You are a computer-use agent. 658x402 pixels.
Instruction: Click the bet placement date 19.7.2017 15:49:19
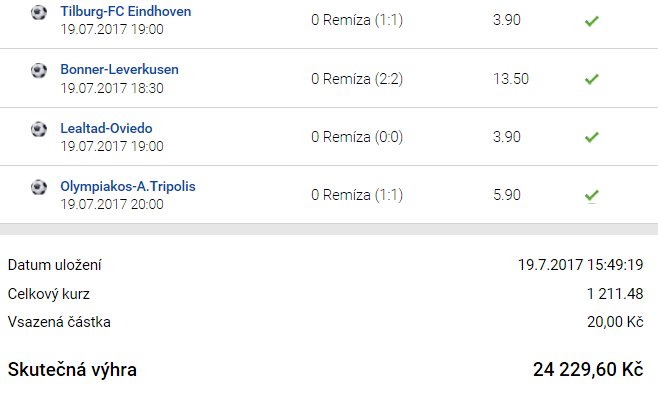tap(580, 265)
